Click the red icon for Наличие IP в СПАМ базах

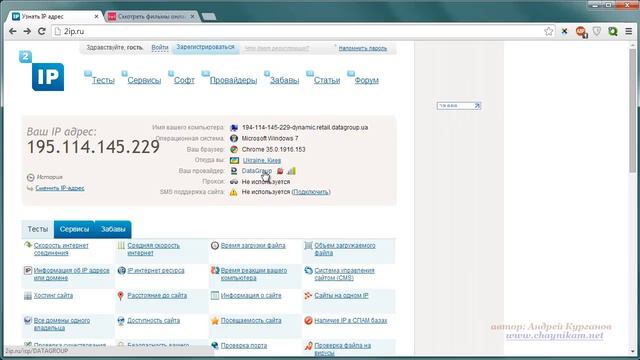308,321
